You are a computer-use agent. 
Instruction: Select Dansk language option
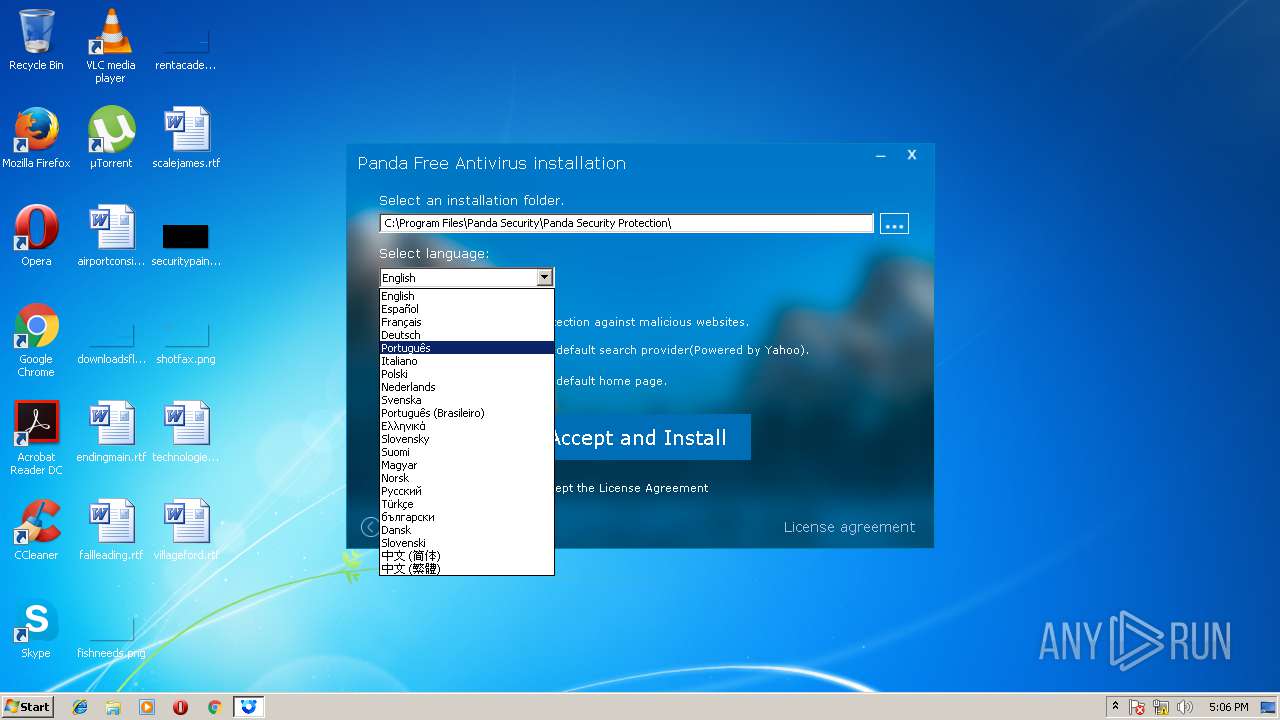467,530
